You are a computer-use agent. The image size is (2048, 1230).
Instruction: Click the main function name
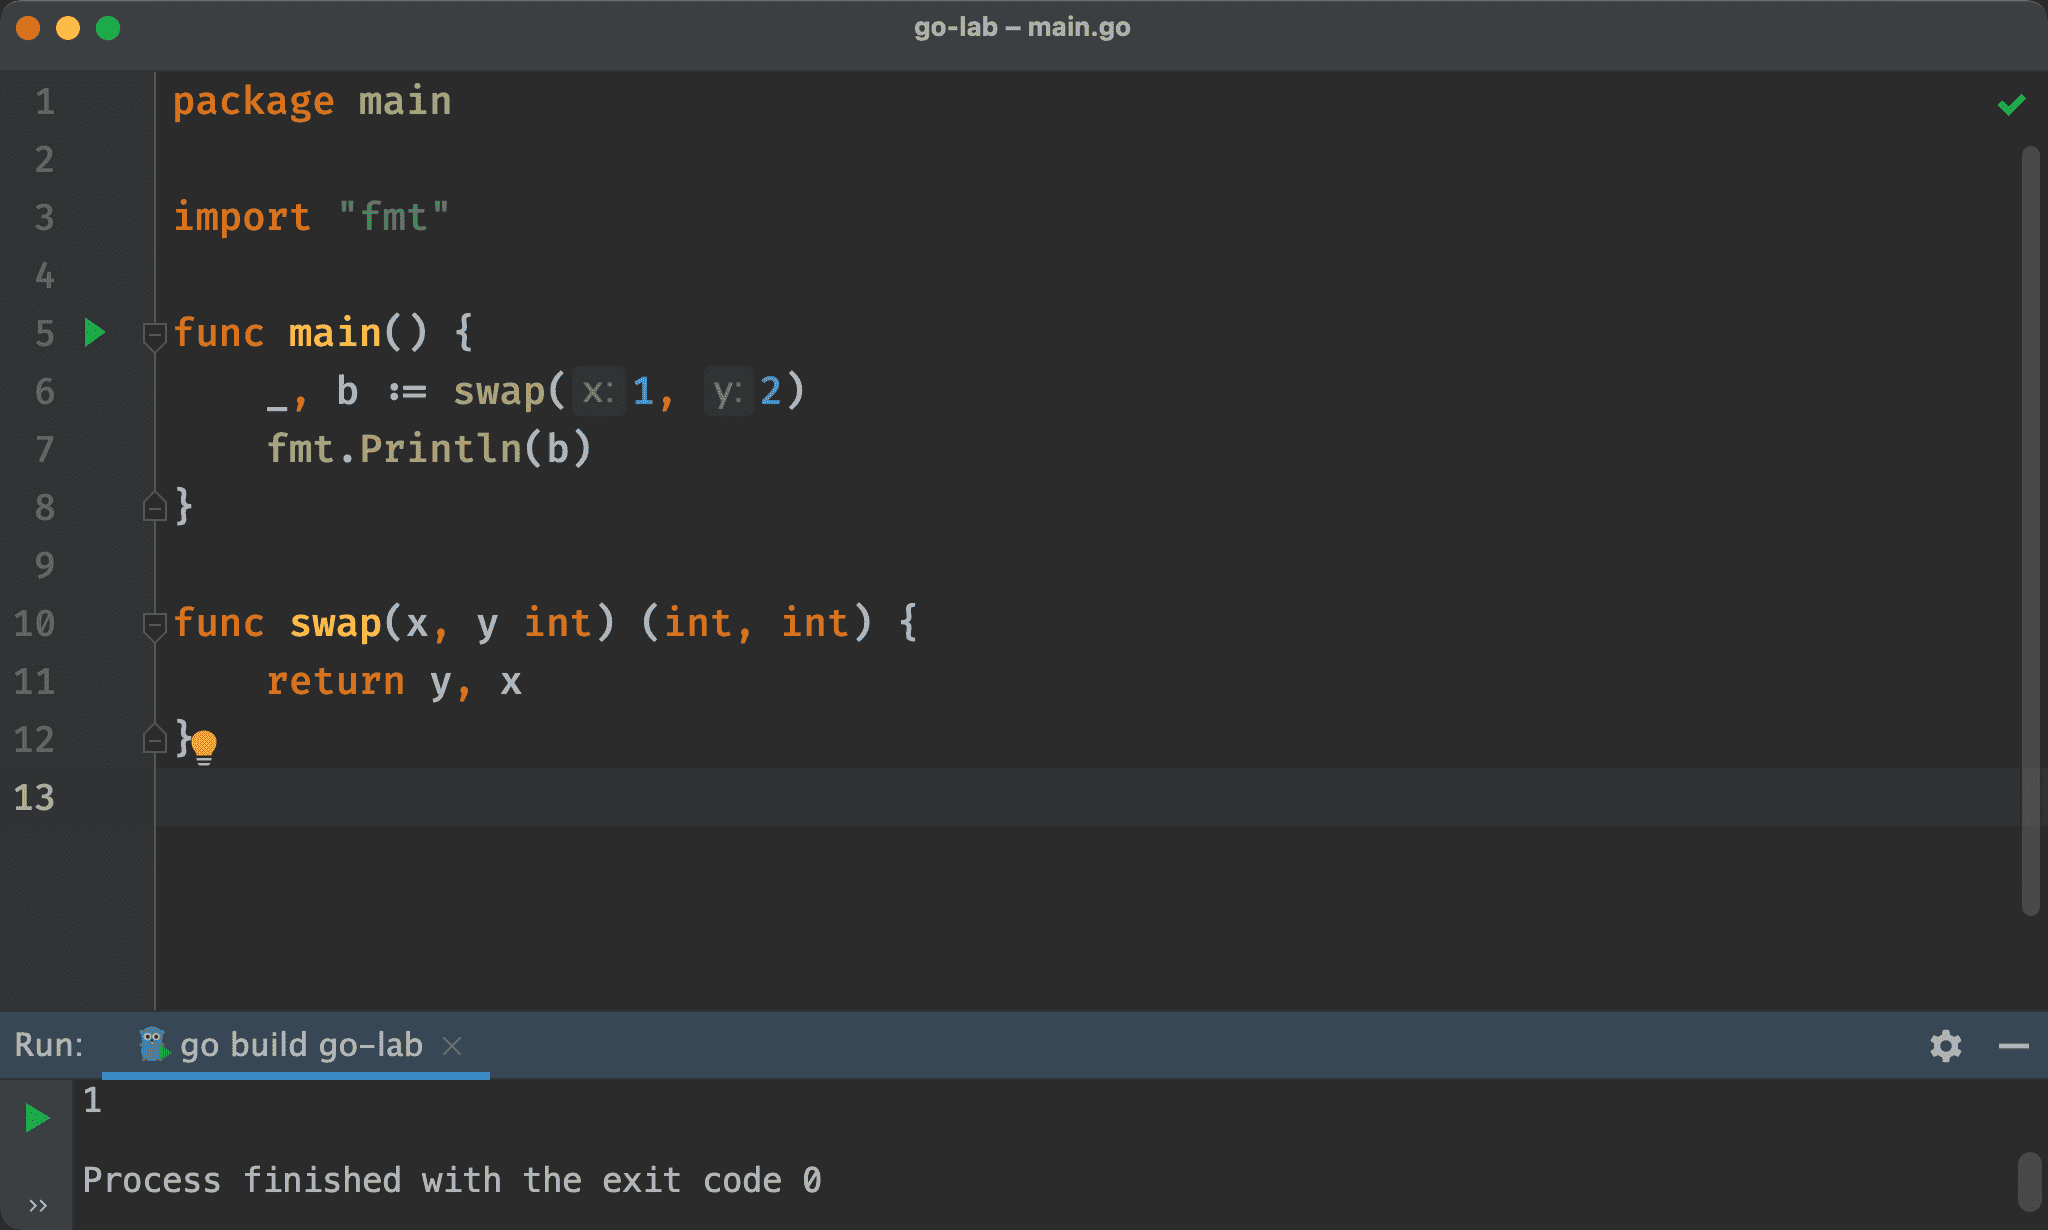(335, 333)
